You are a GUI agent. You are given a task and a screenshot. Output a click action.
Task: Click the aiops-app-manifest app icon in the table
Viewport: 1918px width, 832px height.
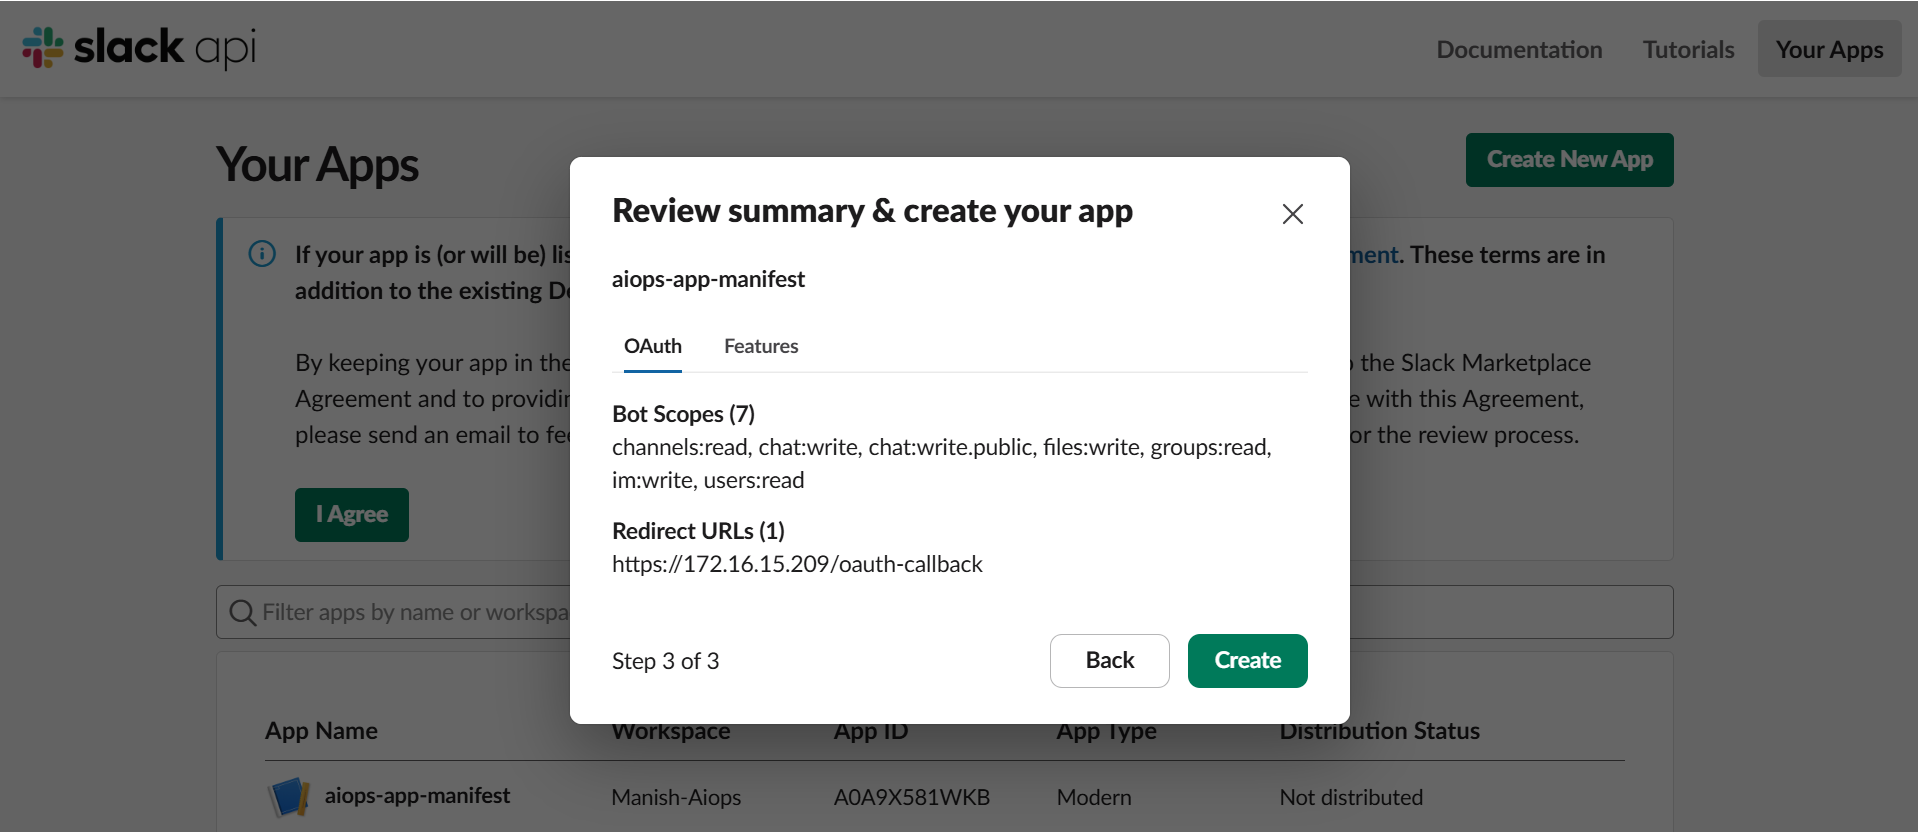pos(289,797)
